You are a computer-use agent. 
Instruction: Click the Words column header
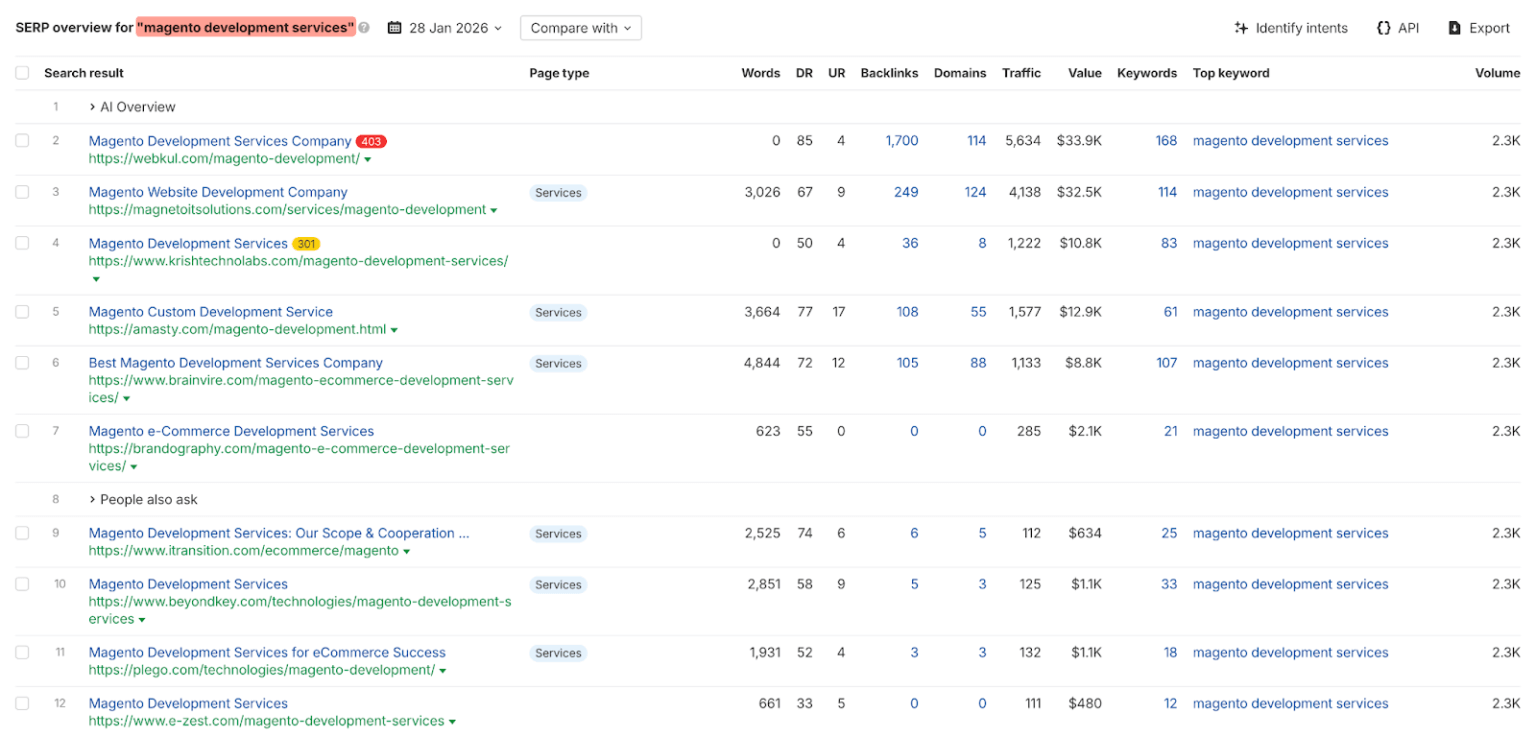[761, 73]
